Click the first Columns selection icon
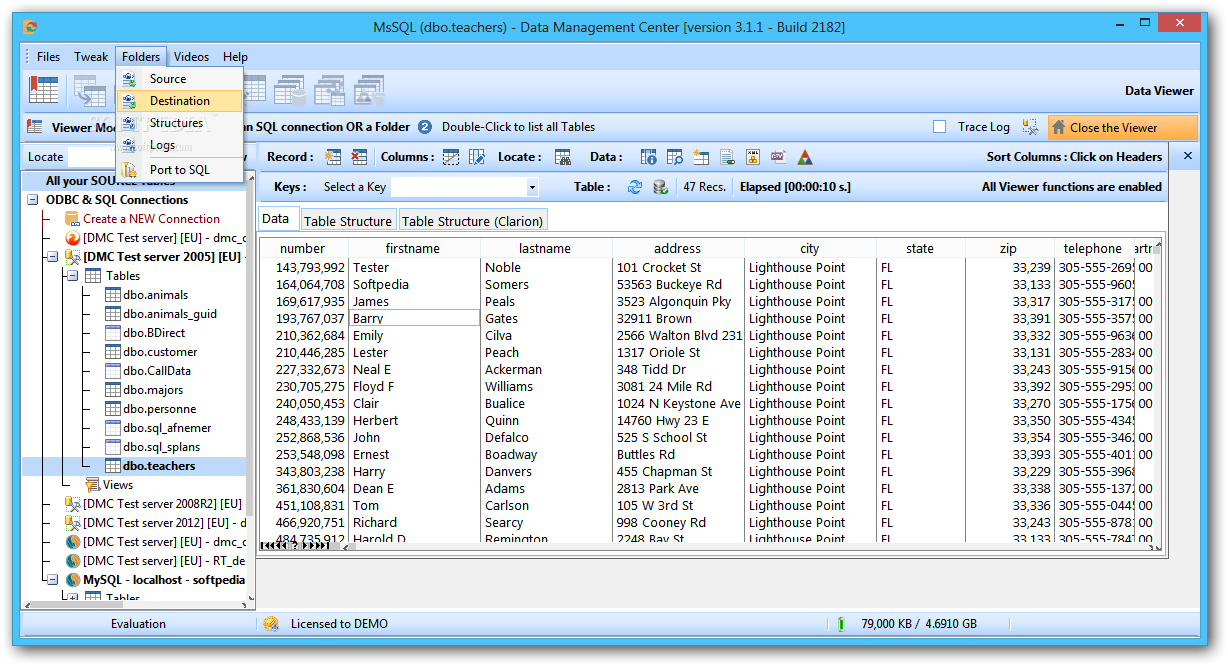Image resolution: width=1228 pixels, height=666 pixels. (451, 157)
